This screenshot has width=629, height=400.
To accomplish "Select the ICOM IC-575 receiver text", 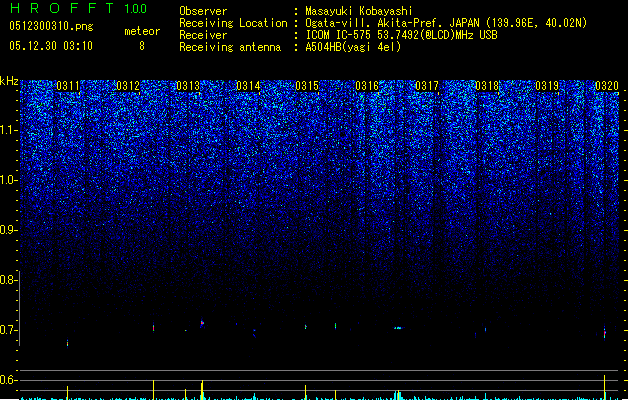I will pos(401,35).
